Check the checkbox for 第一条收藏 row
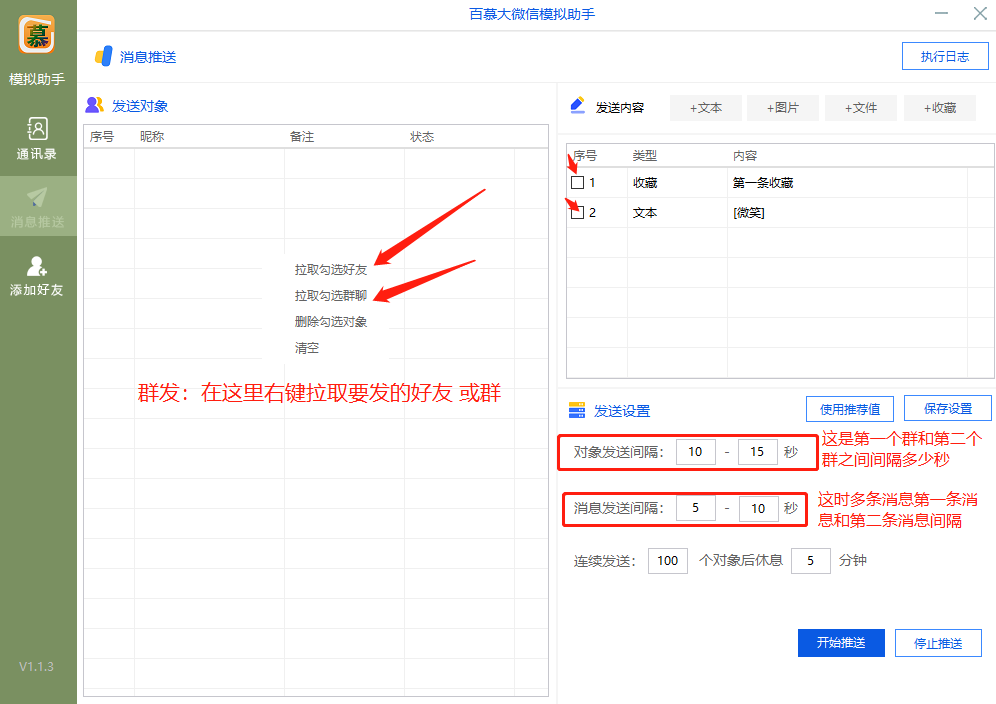The width and height of the screenshot is (996, 704). (x=575, y=183)
